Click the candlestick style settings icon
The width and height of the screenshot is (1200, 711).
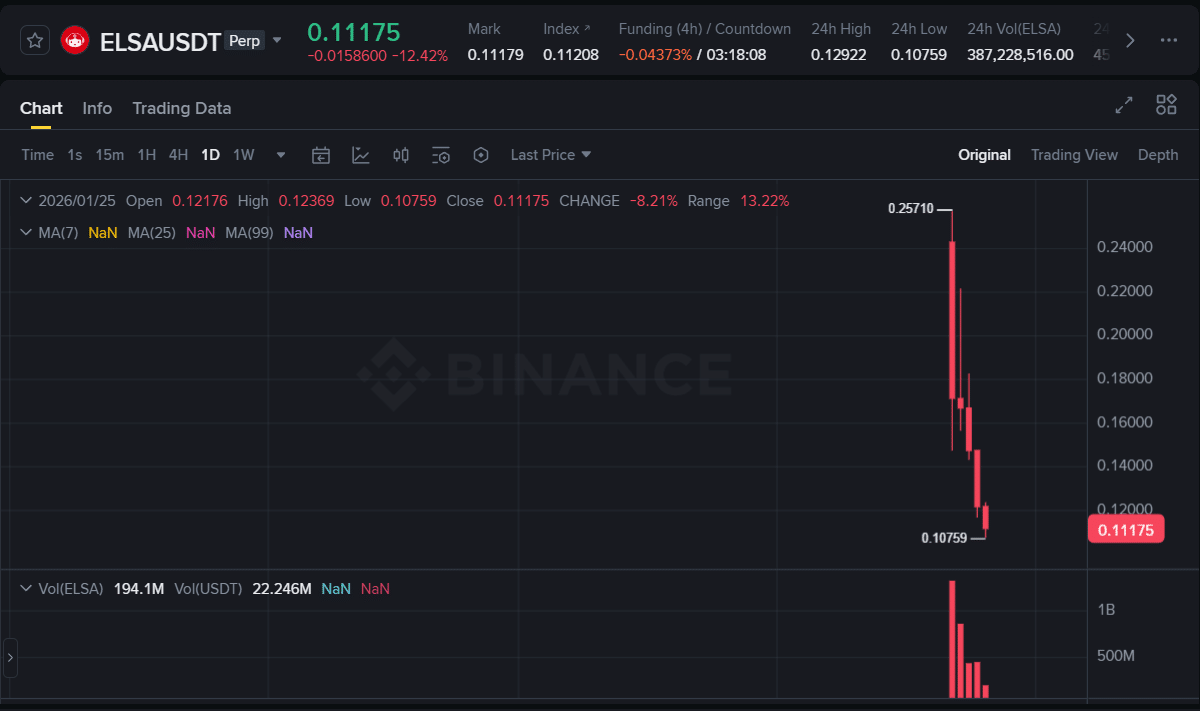point(400,155)
